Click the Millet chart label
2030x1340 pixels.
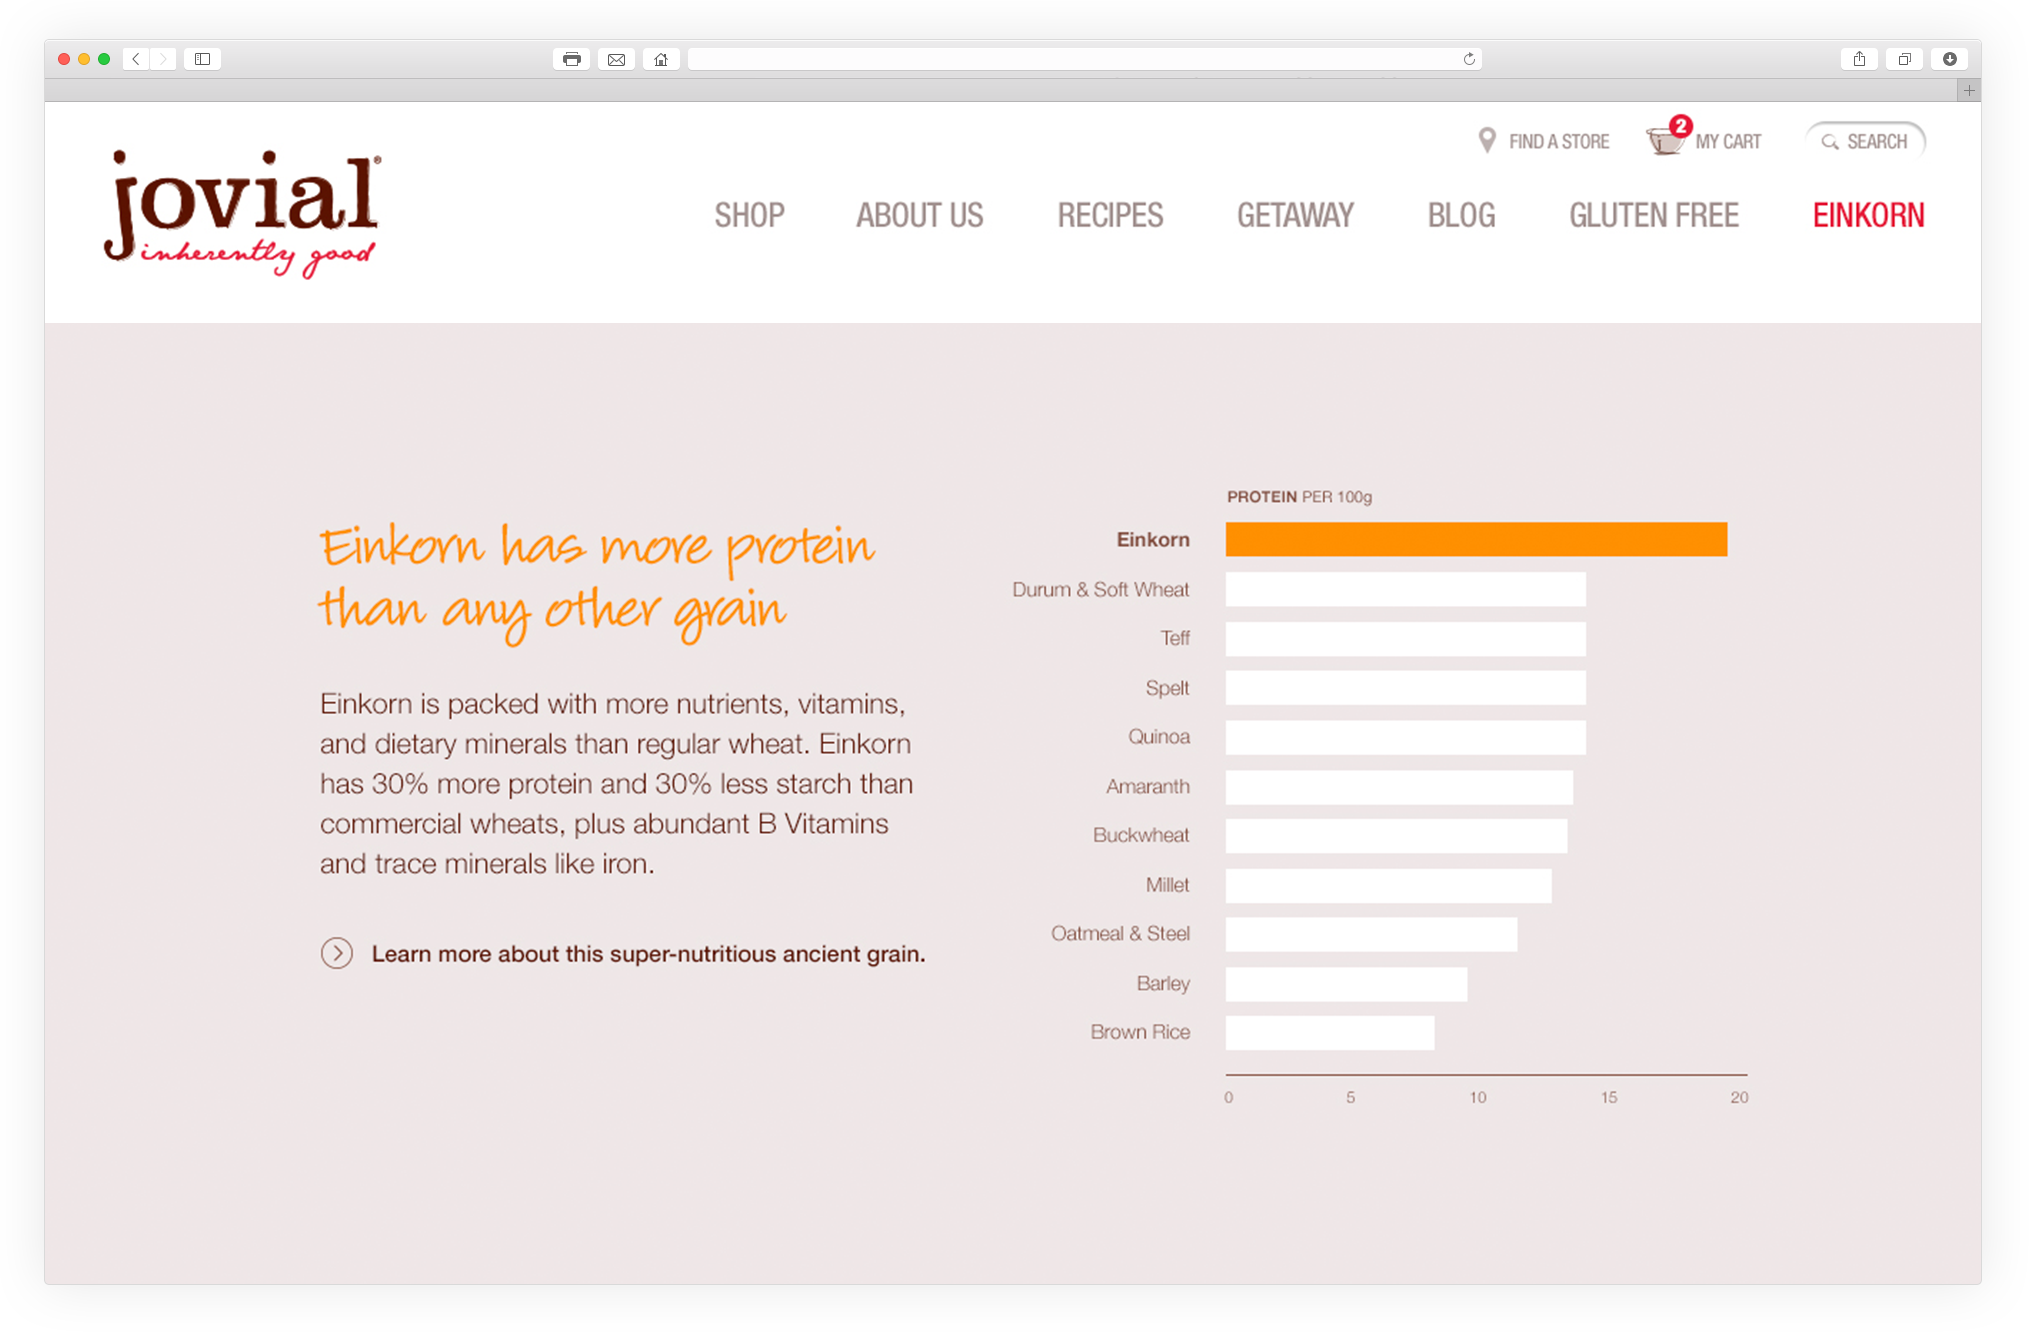(1167, 885)
